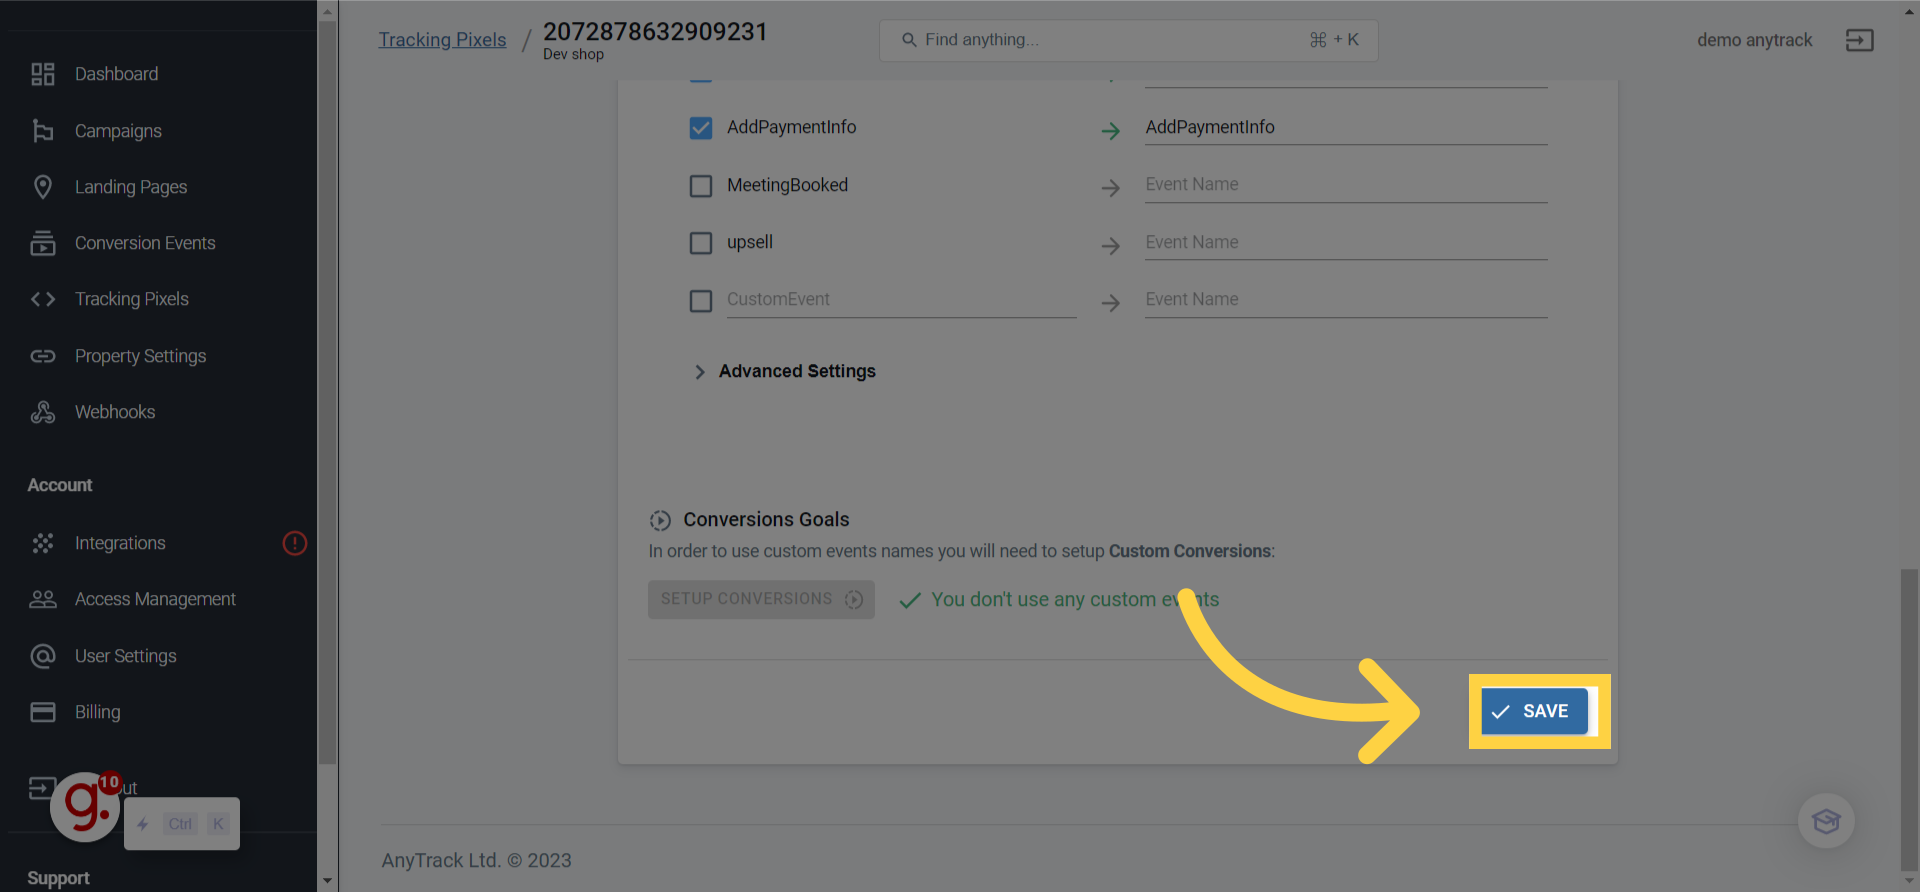1920x892 pixels.
Task: Click the sidebar scrollbar up arrow
Action: point(327,12)
